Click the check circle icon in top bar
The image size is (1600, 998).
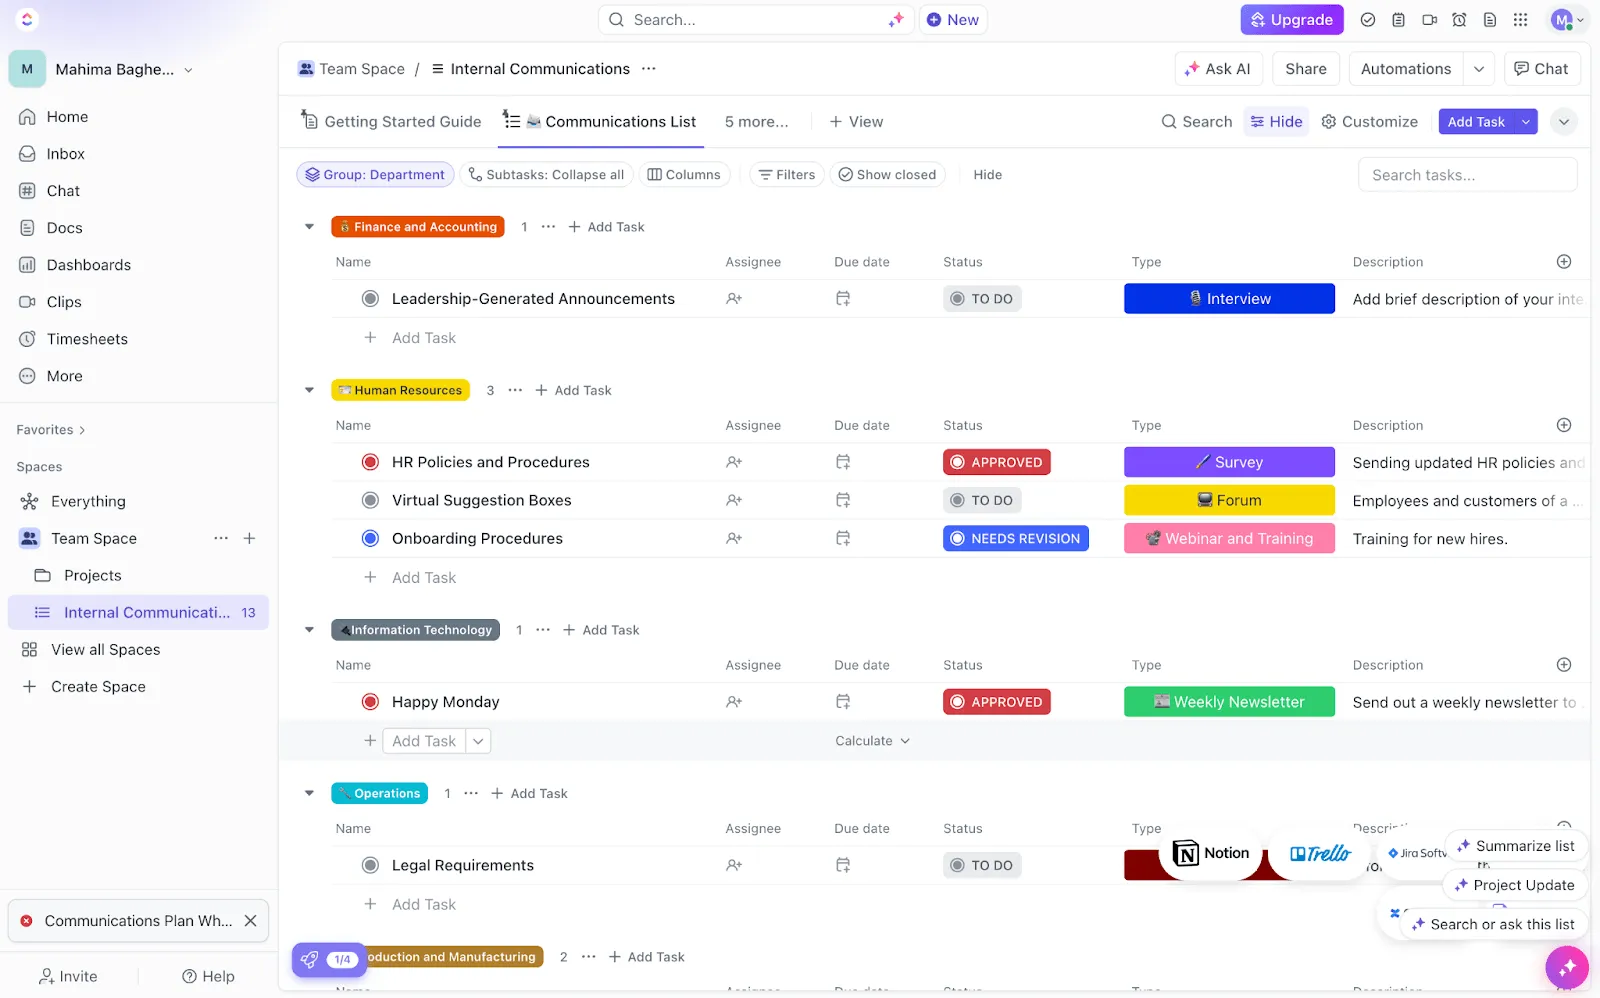click(1368, 20)
